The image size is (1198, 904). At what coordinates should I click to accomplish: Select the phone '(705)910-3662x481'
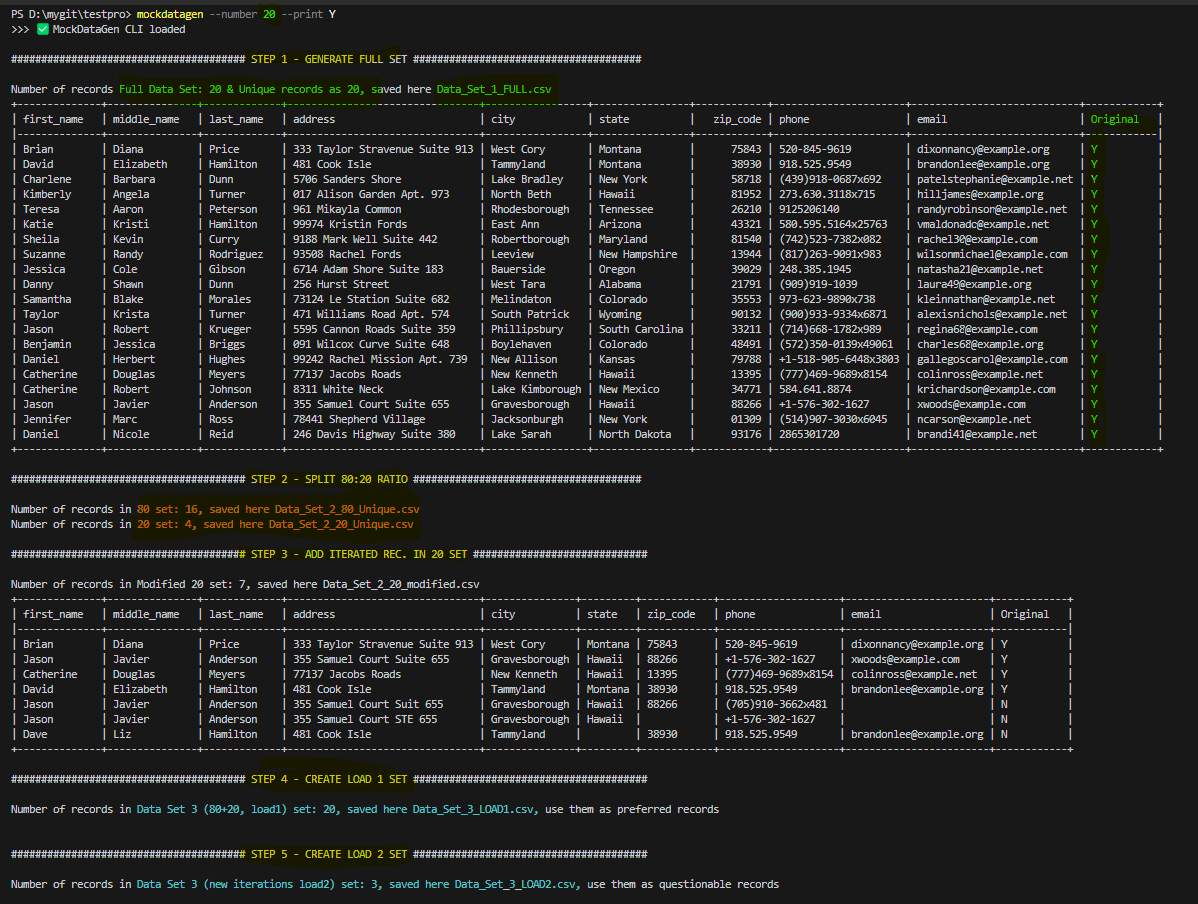coord(775,704)
